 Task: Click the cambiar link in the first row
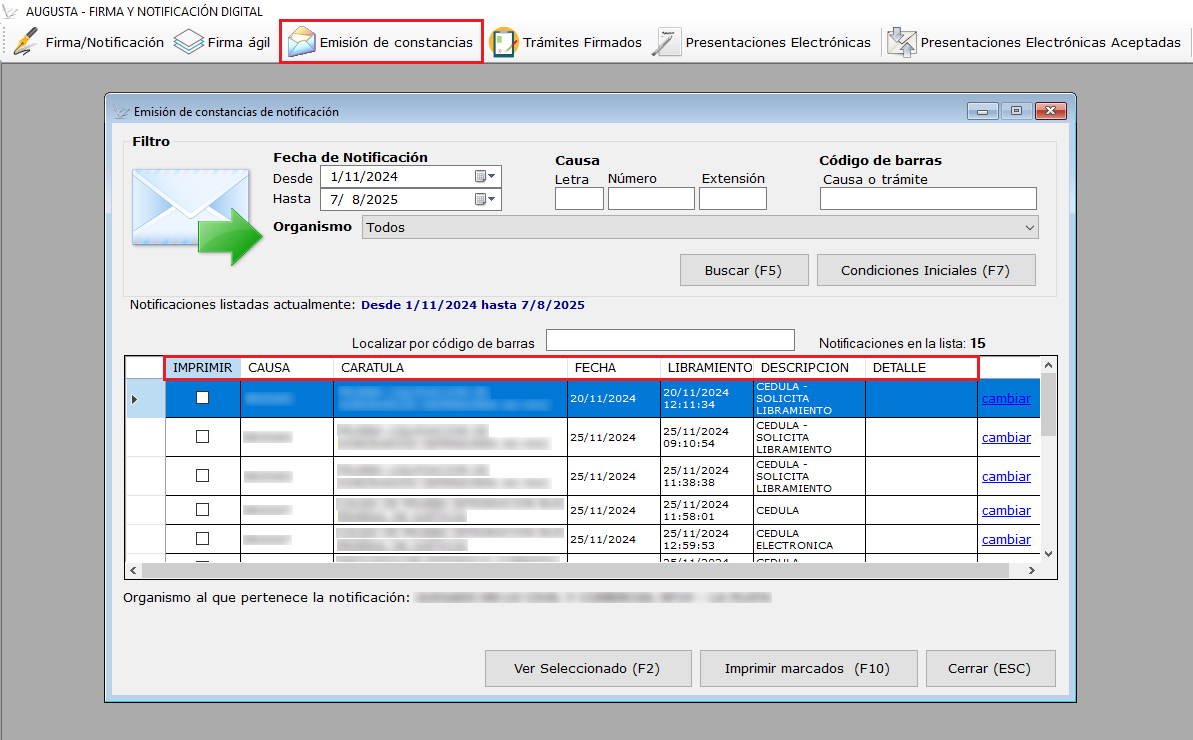click(1006, 398)
